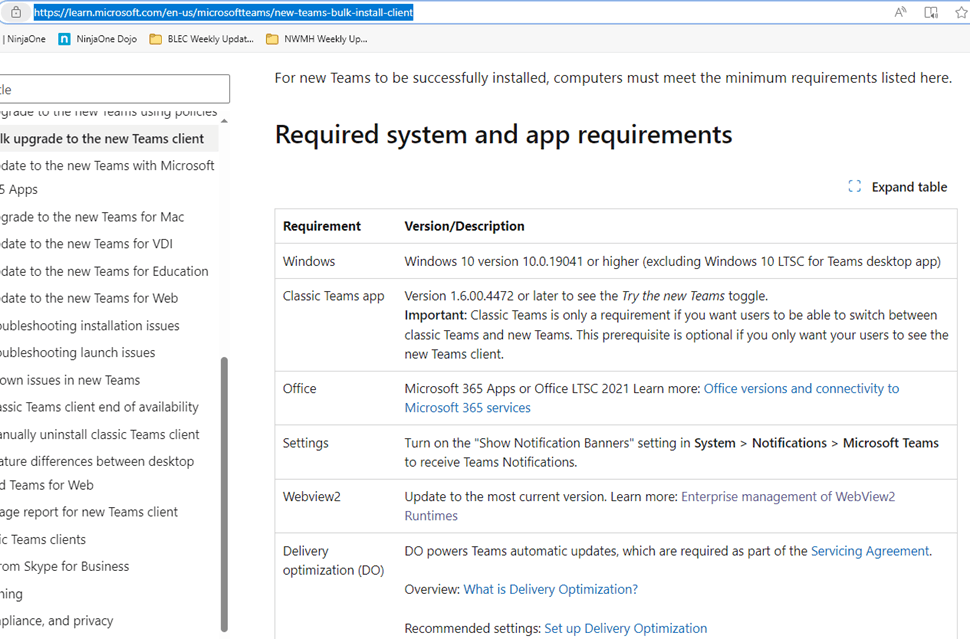Click the sidebar scroll-up arrow
970x639 pixels.
(x=224, y=121)
